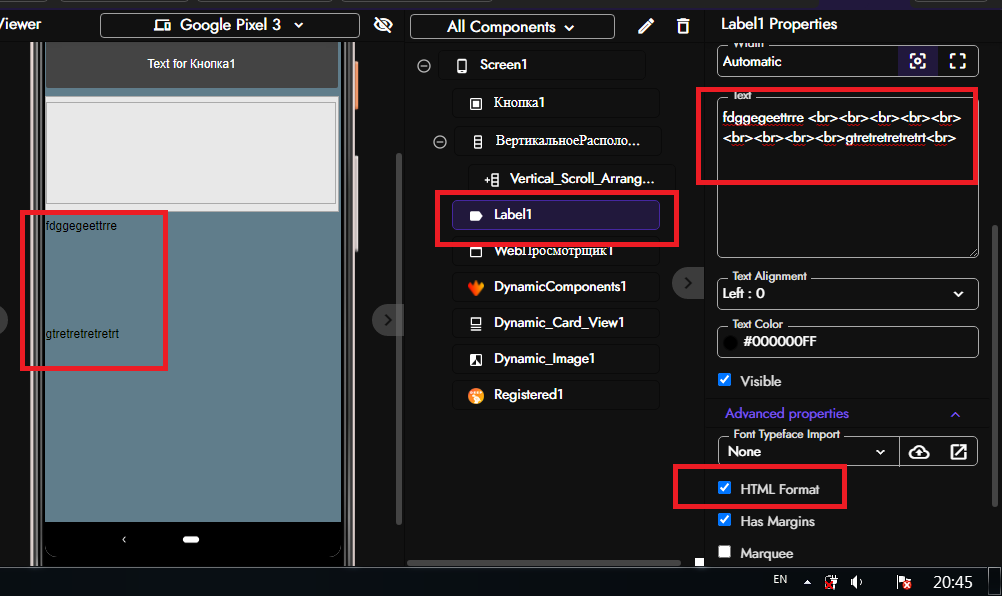
Task: Tap the phone preview back arrow
Action: click(124, 539)
